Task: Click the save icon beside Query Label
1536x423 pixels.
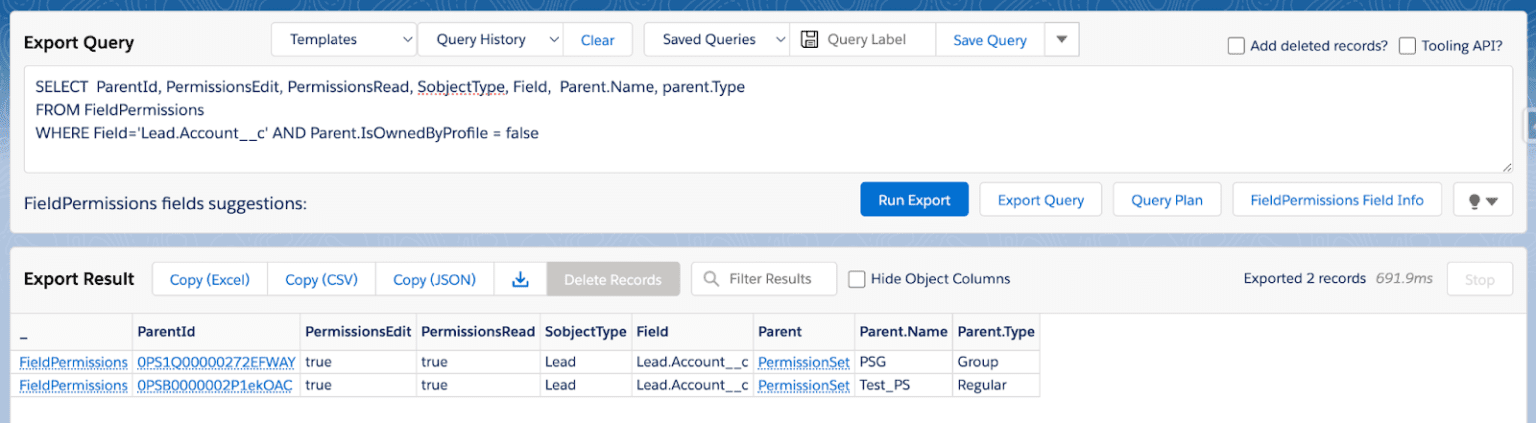Action: coord(810,40)
